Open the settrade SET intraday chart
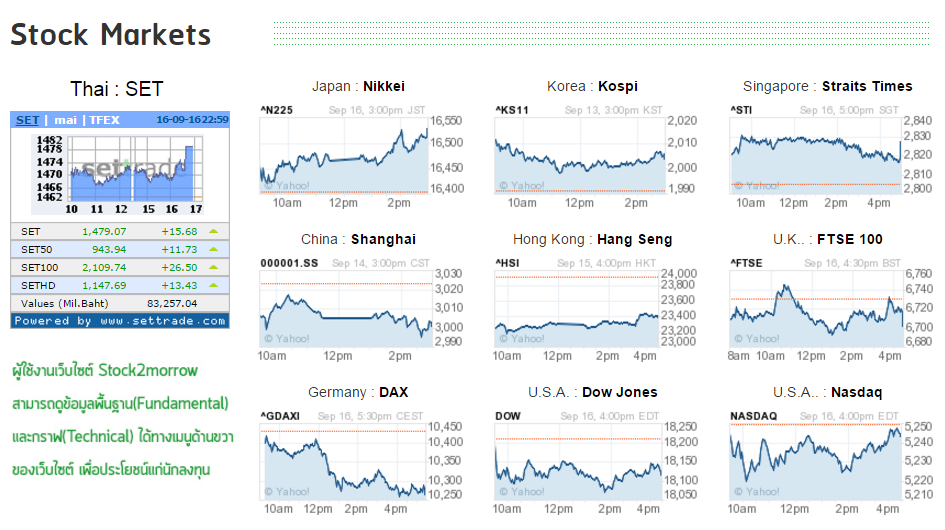 click(119, 167)
